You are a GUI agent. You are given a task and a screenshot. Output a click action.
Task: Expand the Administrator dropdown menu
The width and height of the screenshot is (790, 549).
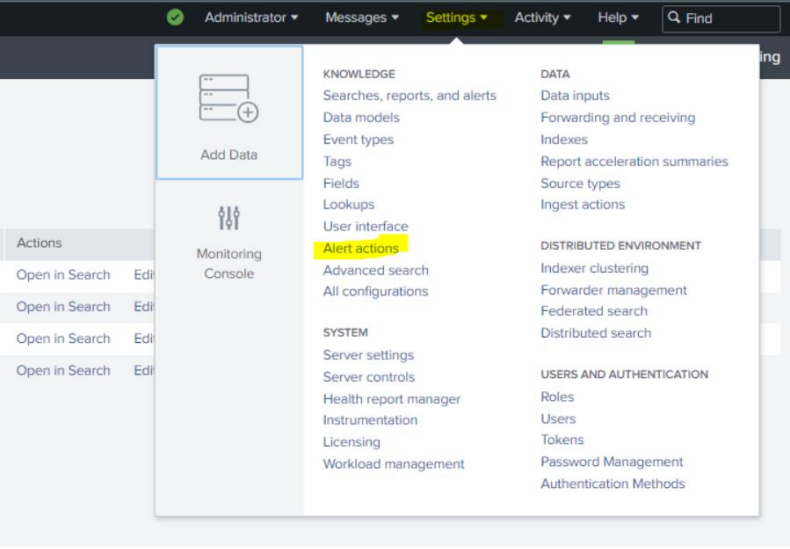(251, 17)
